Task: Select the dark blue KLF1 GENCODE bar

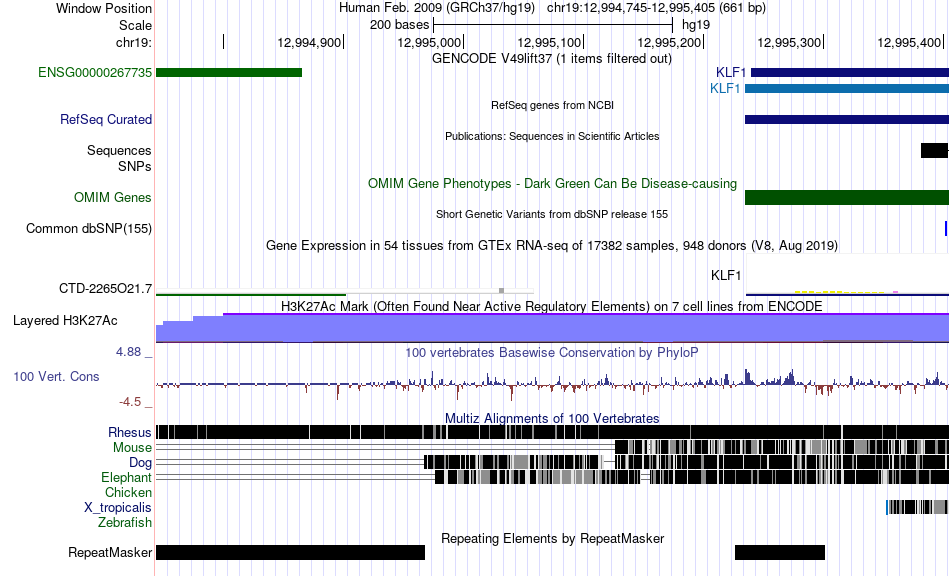Action: [x=850, y=73]
